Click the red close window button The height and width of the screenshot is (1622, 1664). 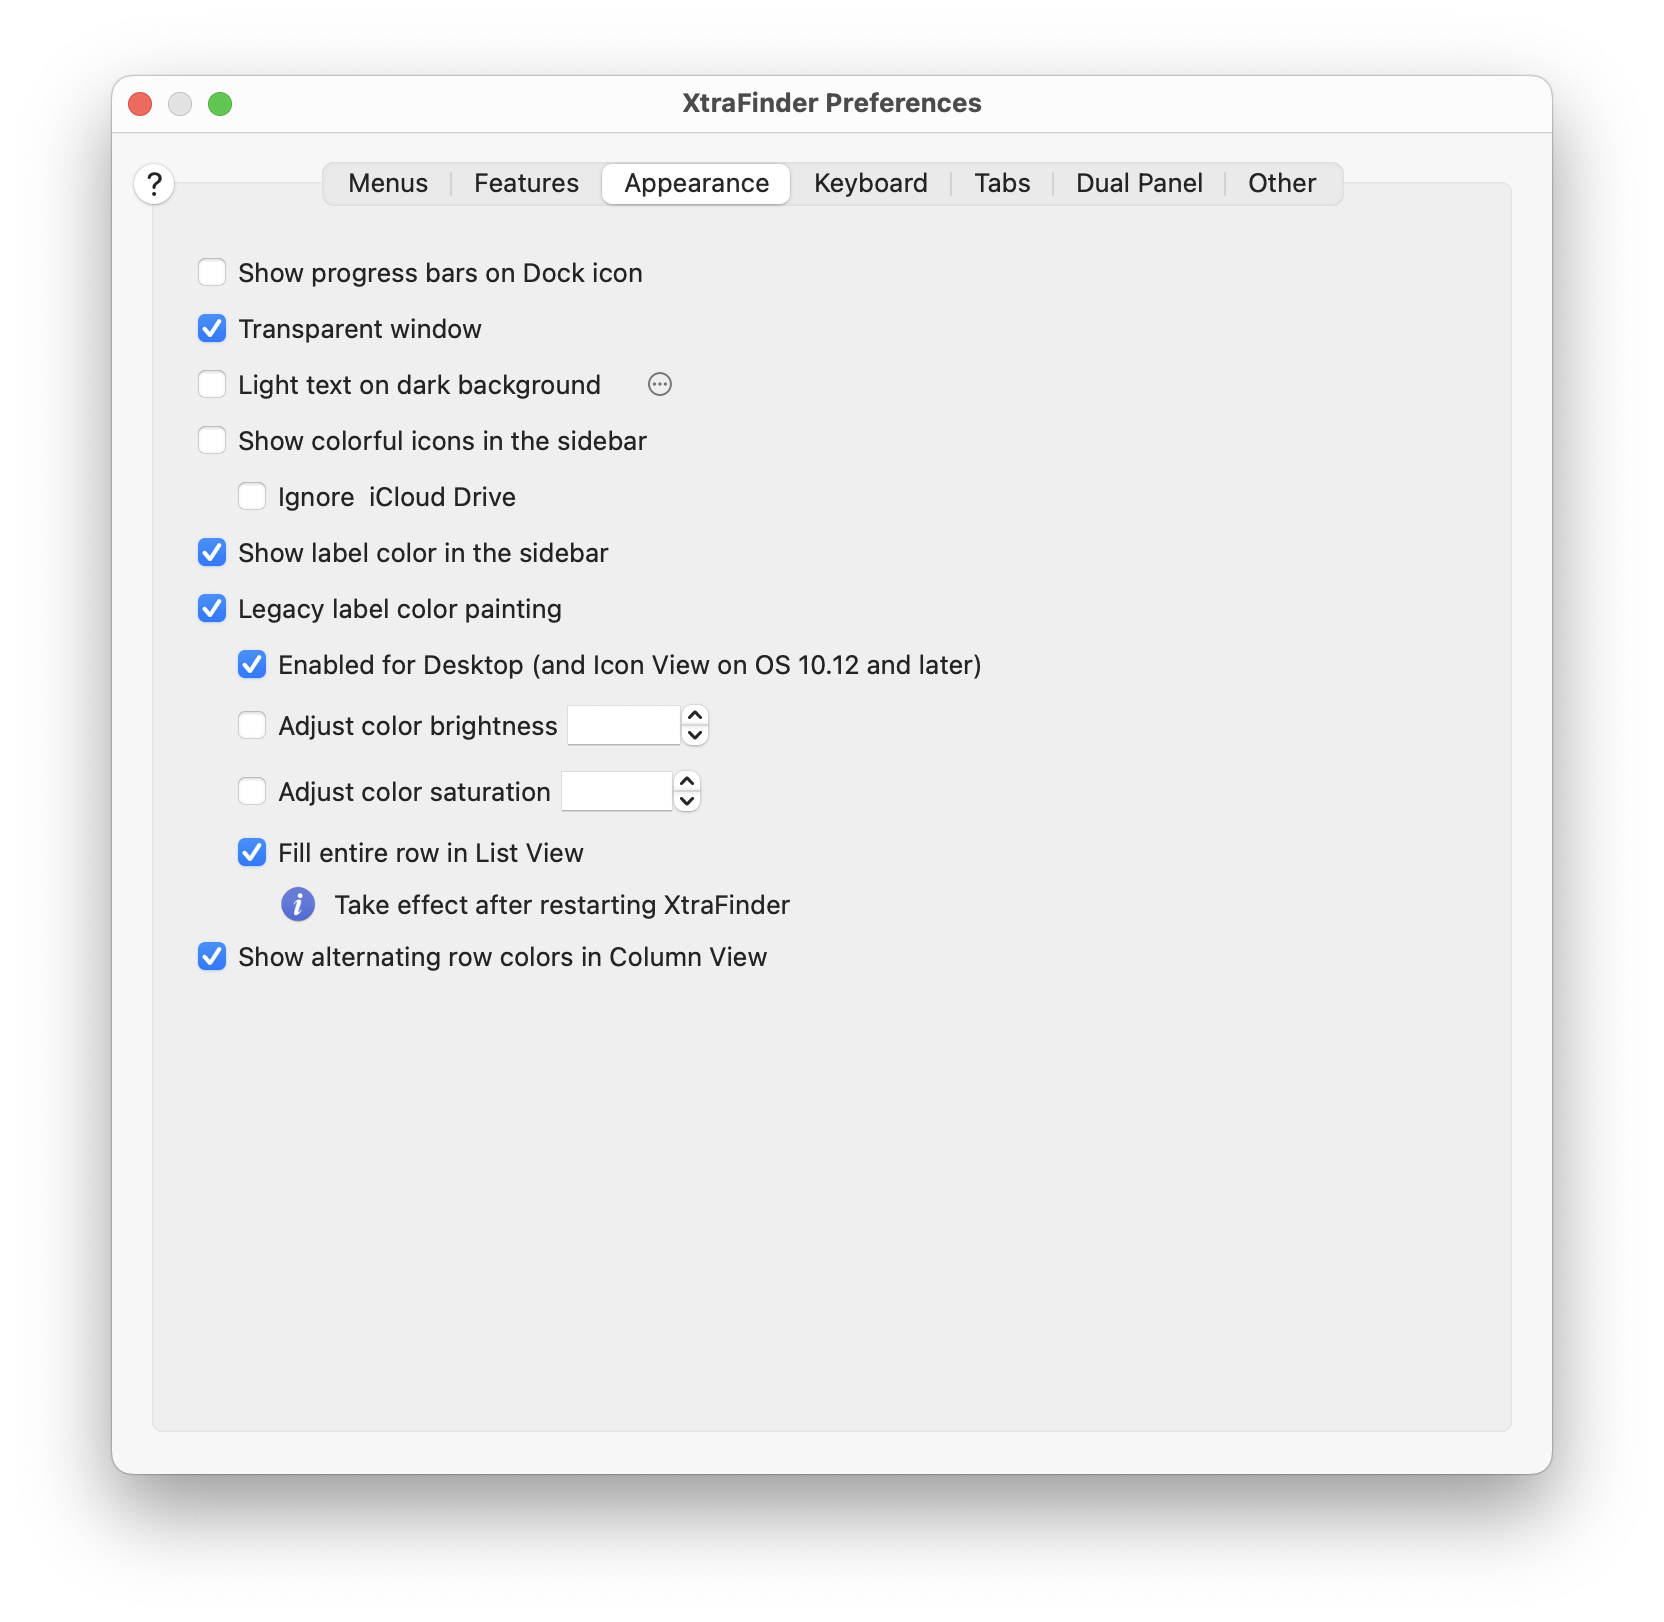[x=140, y=104]
